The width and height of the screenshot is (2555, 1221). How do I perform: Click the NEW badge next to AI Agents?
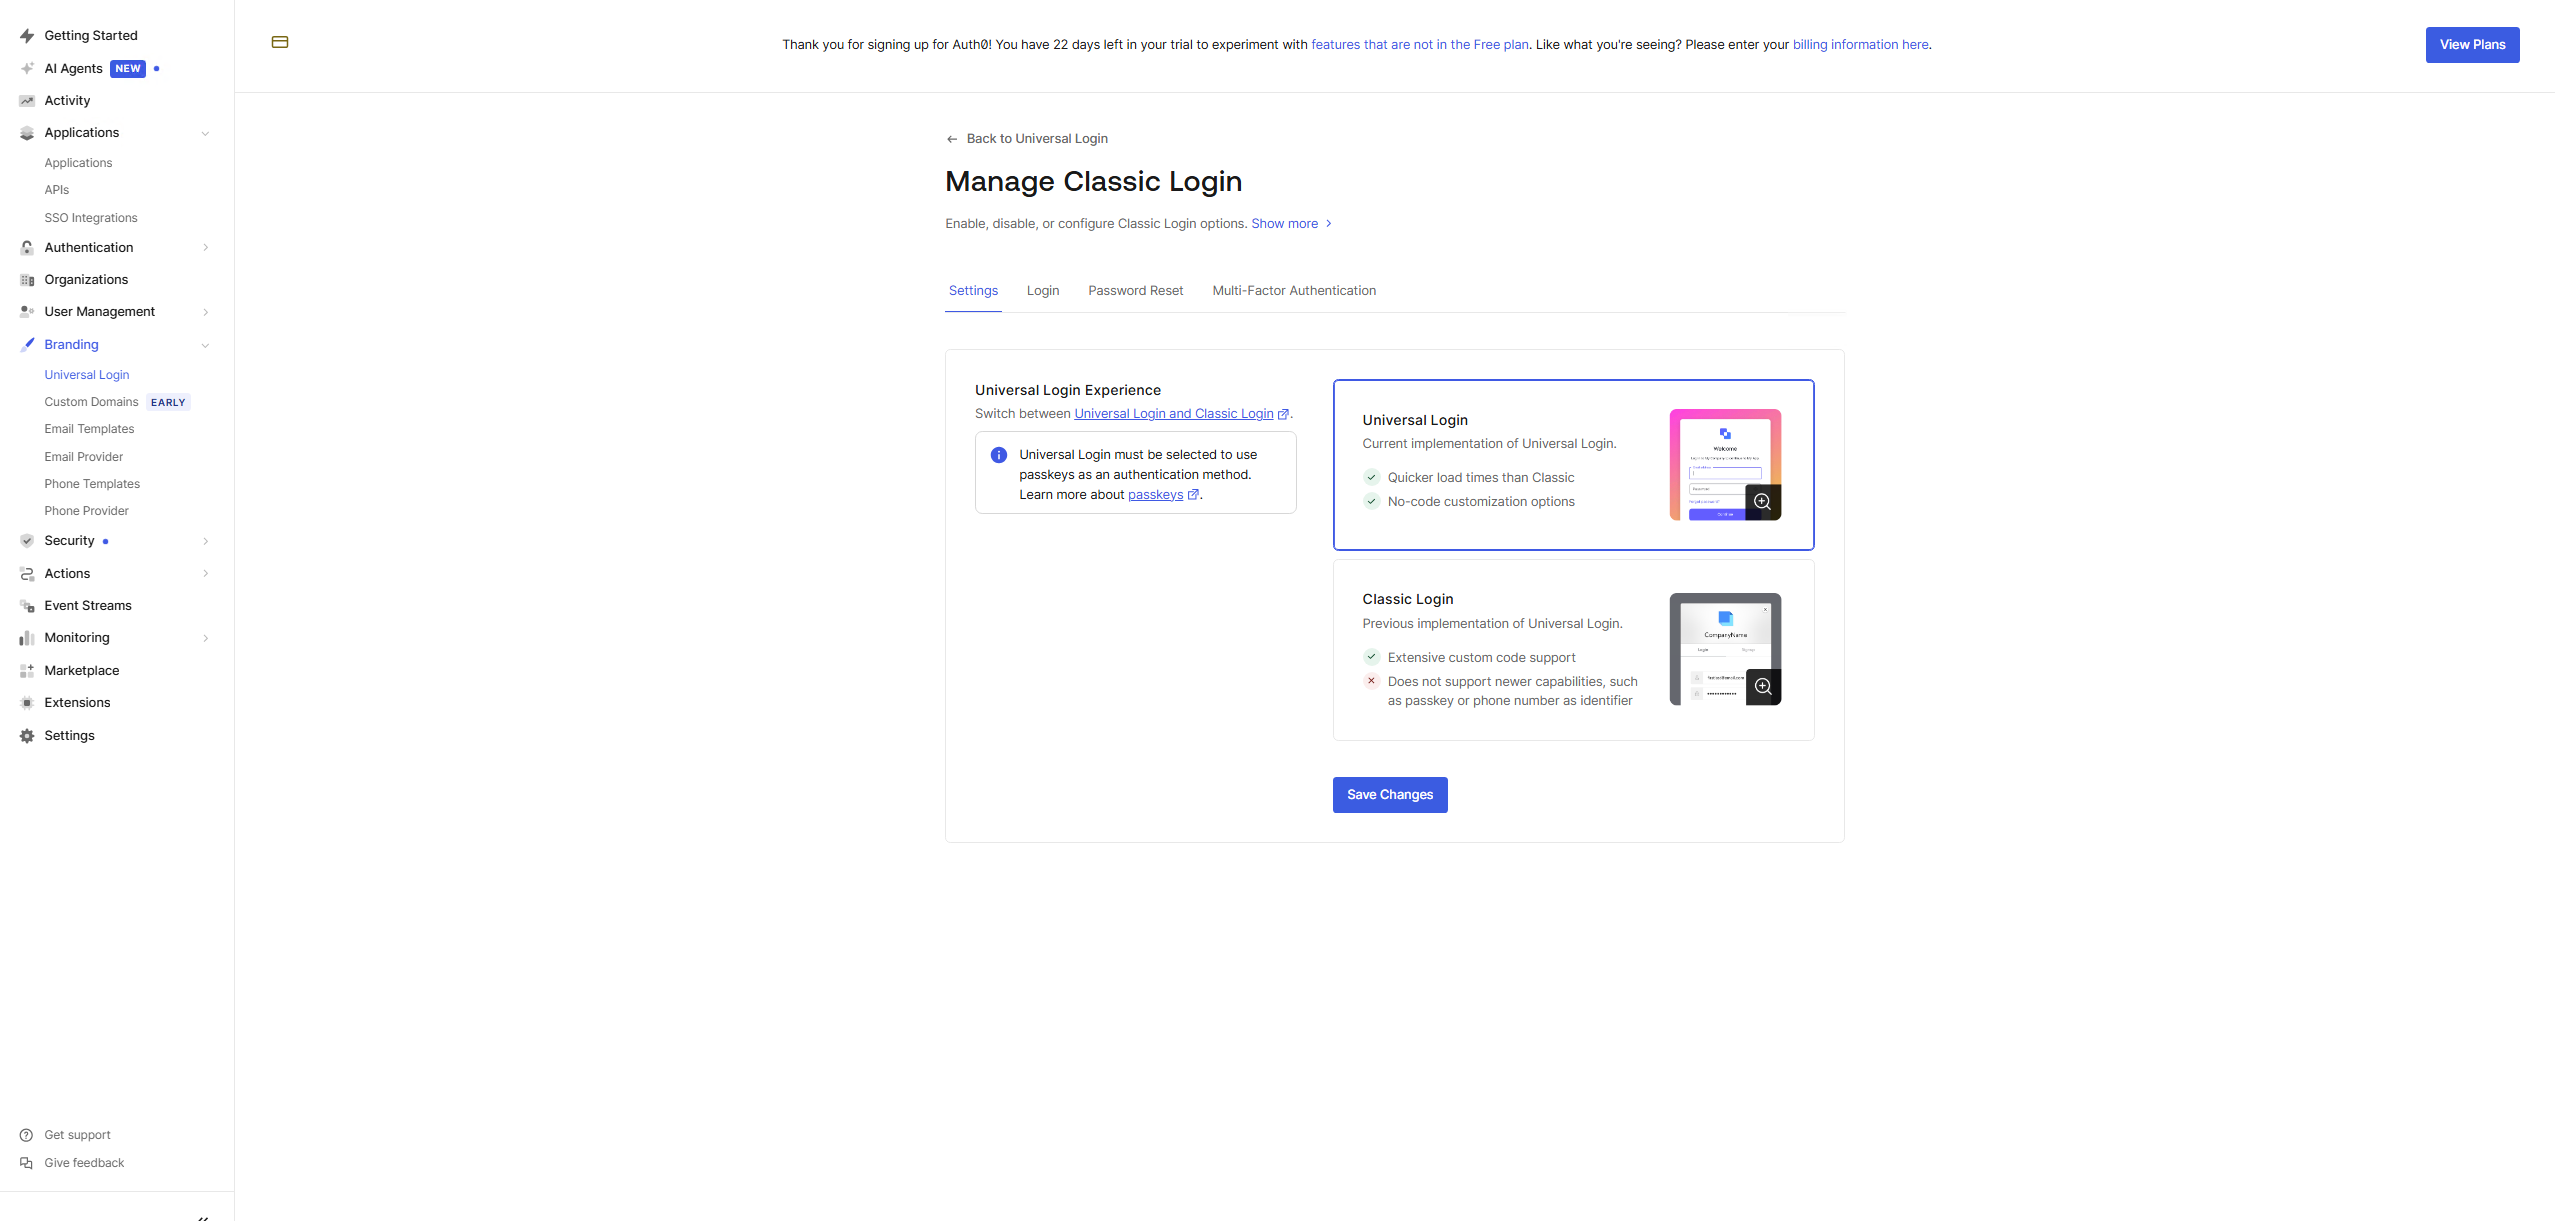[x=128, y=69]
